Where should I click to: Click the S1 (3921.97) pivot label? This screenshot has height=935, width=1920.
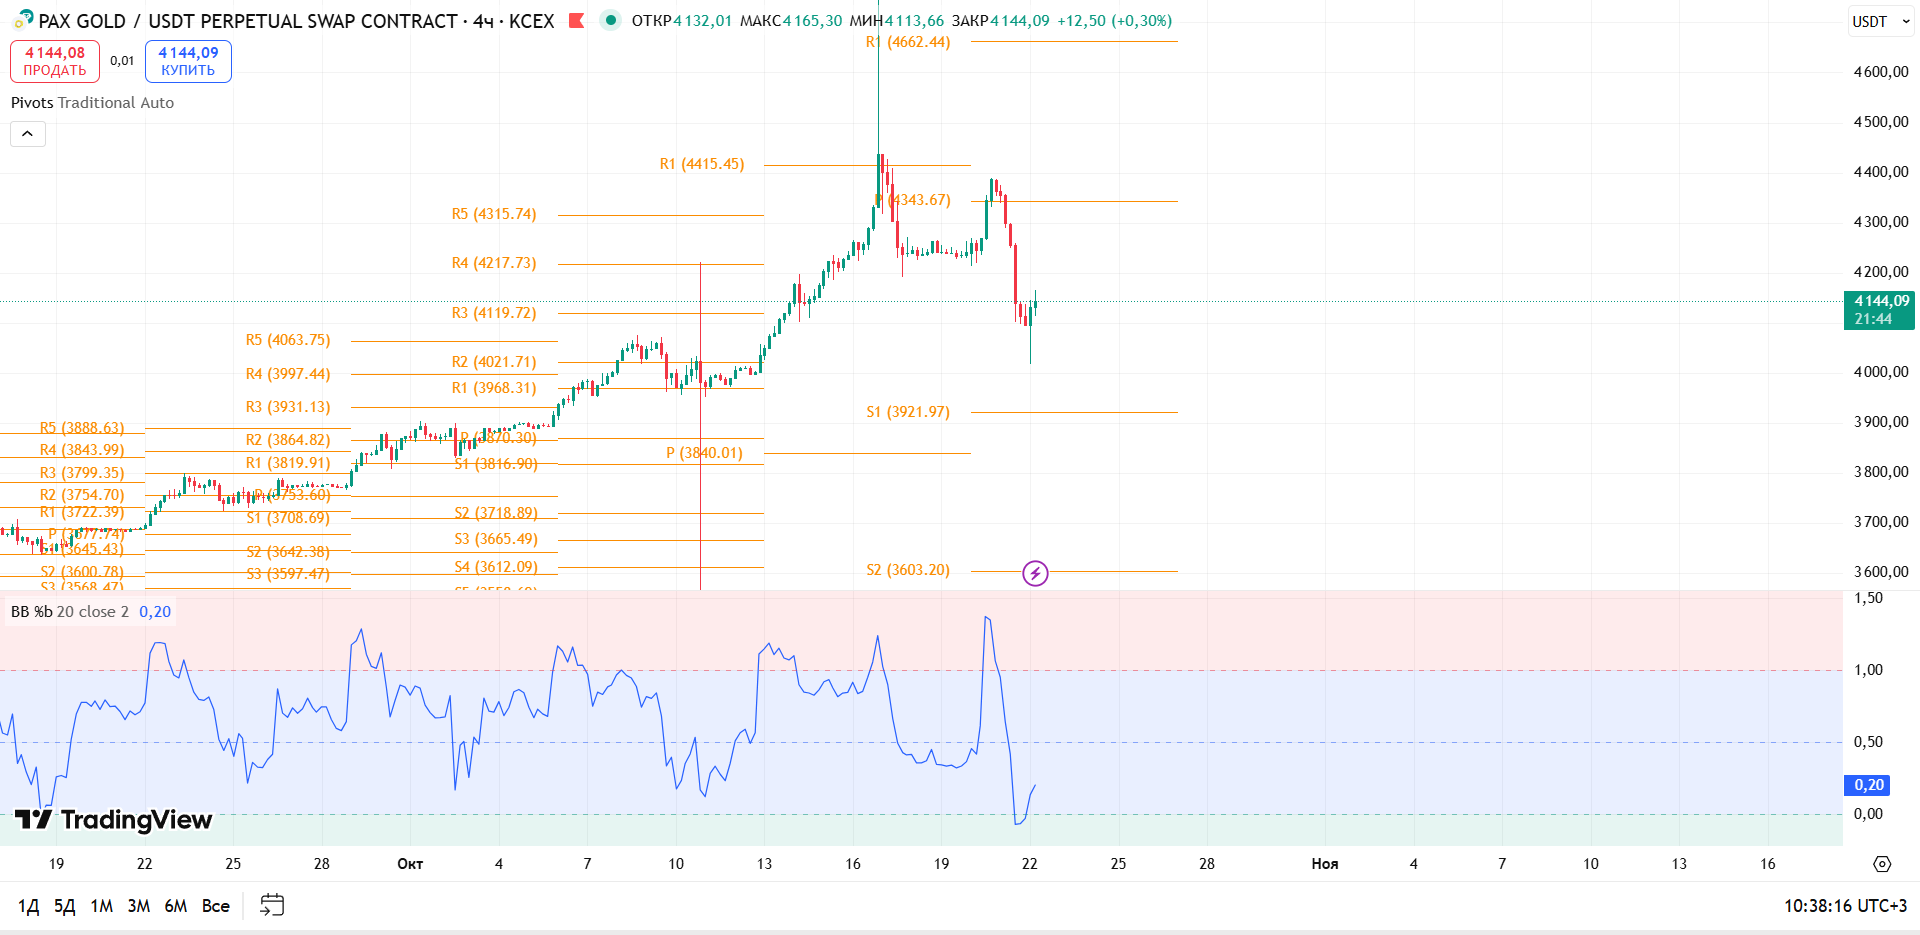coord(908,412)
